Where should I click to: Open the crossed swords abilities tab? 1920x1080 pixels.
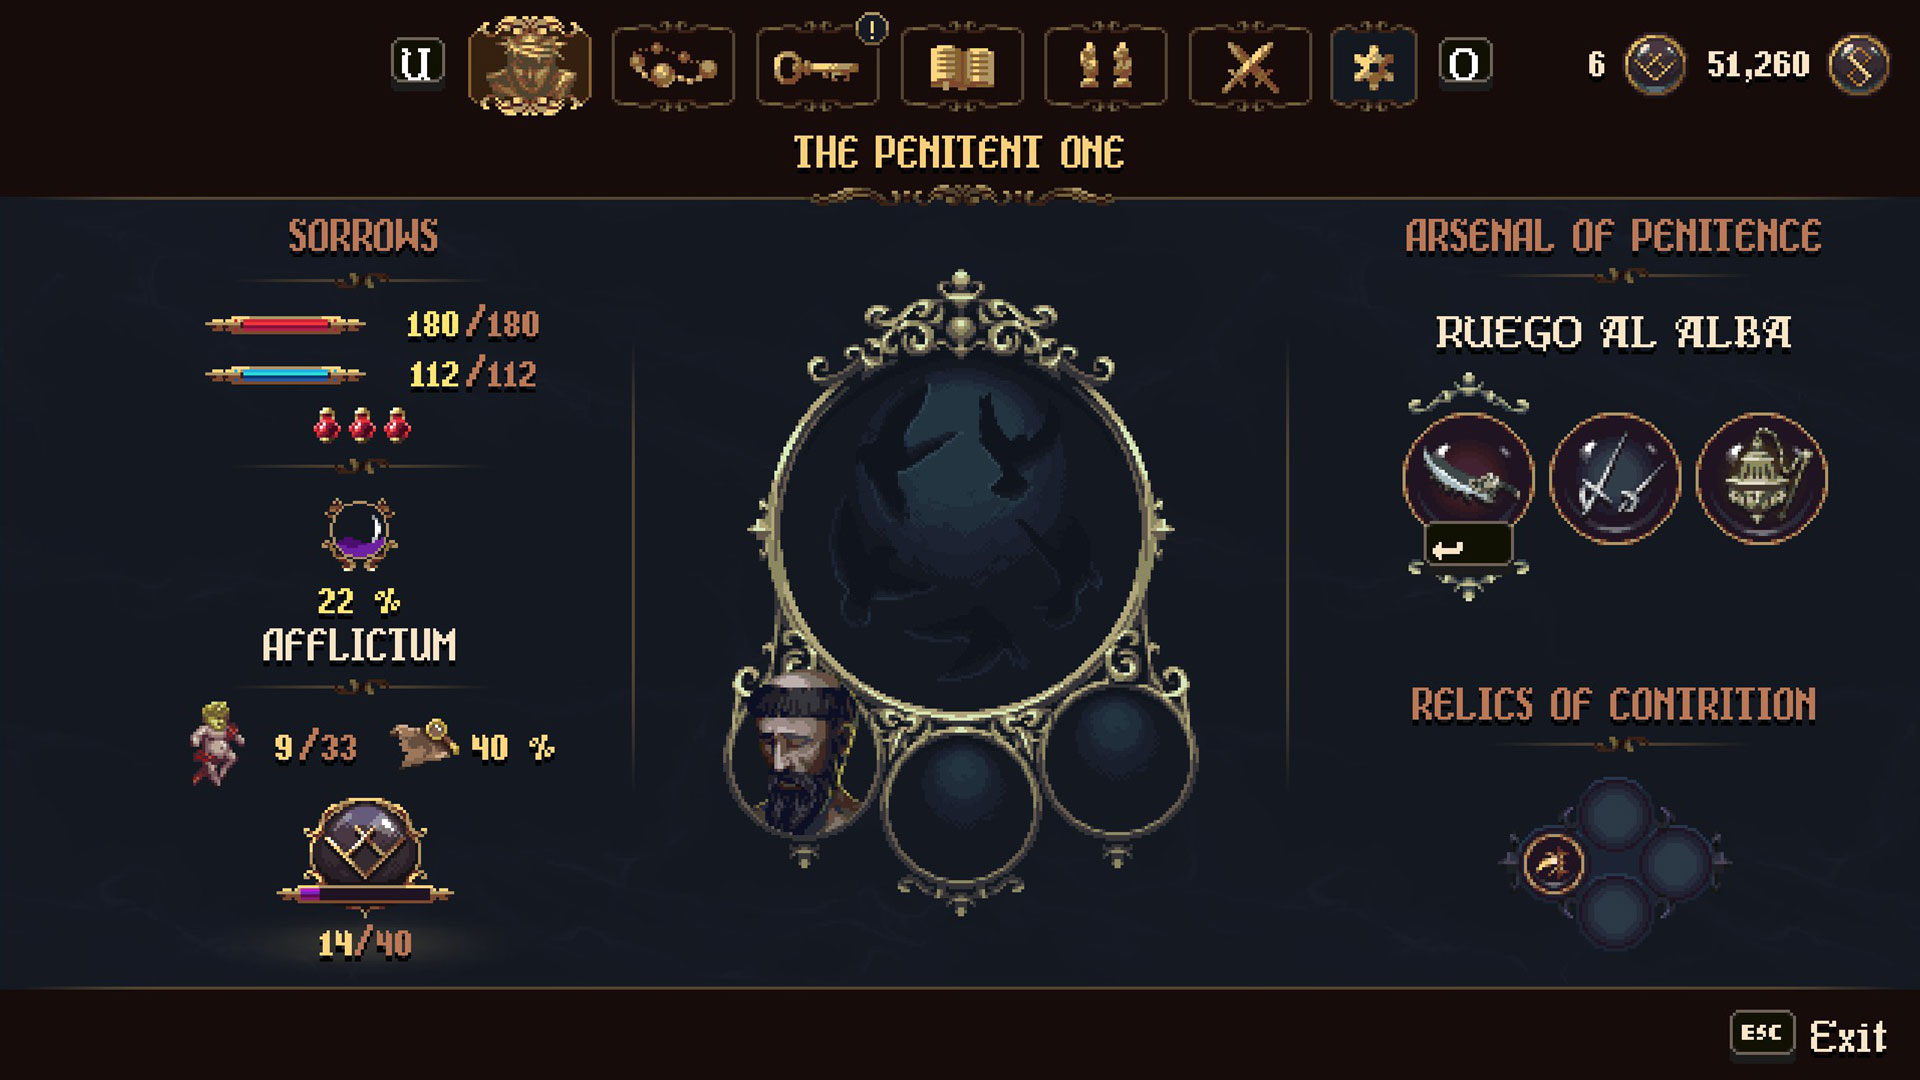click(x=1250, y=66)
